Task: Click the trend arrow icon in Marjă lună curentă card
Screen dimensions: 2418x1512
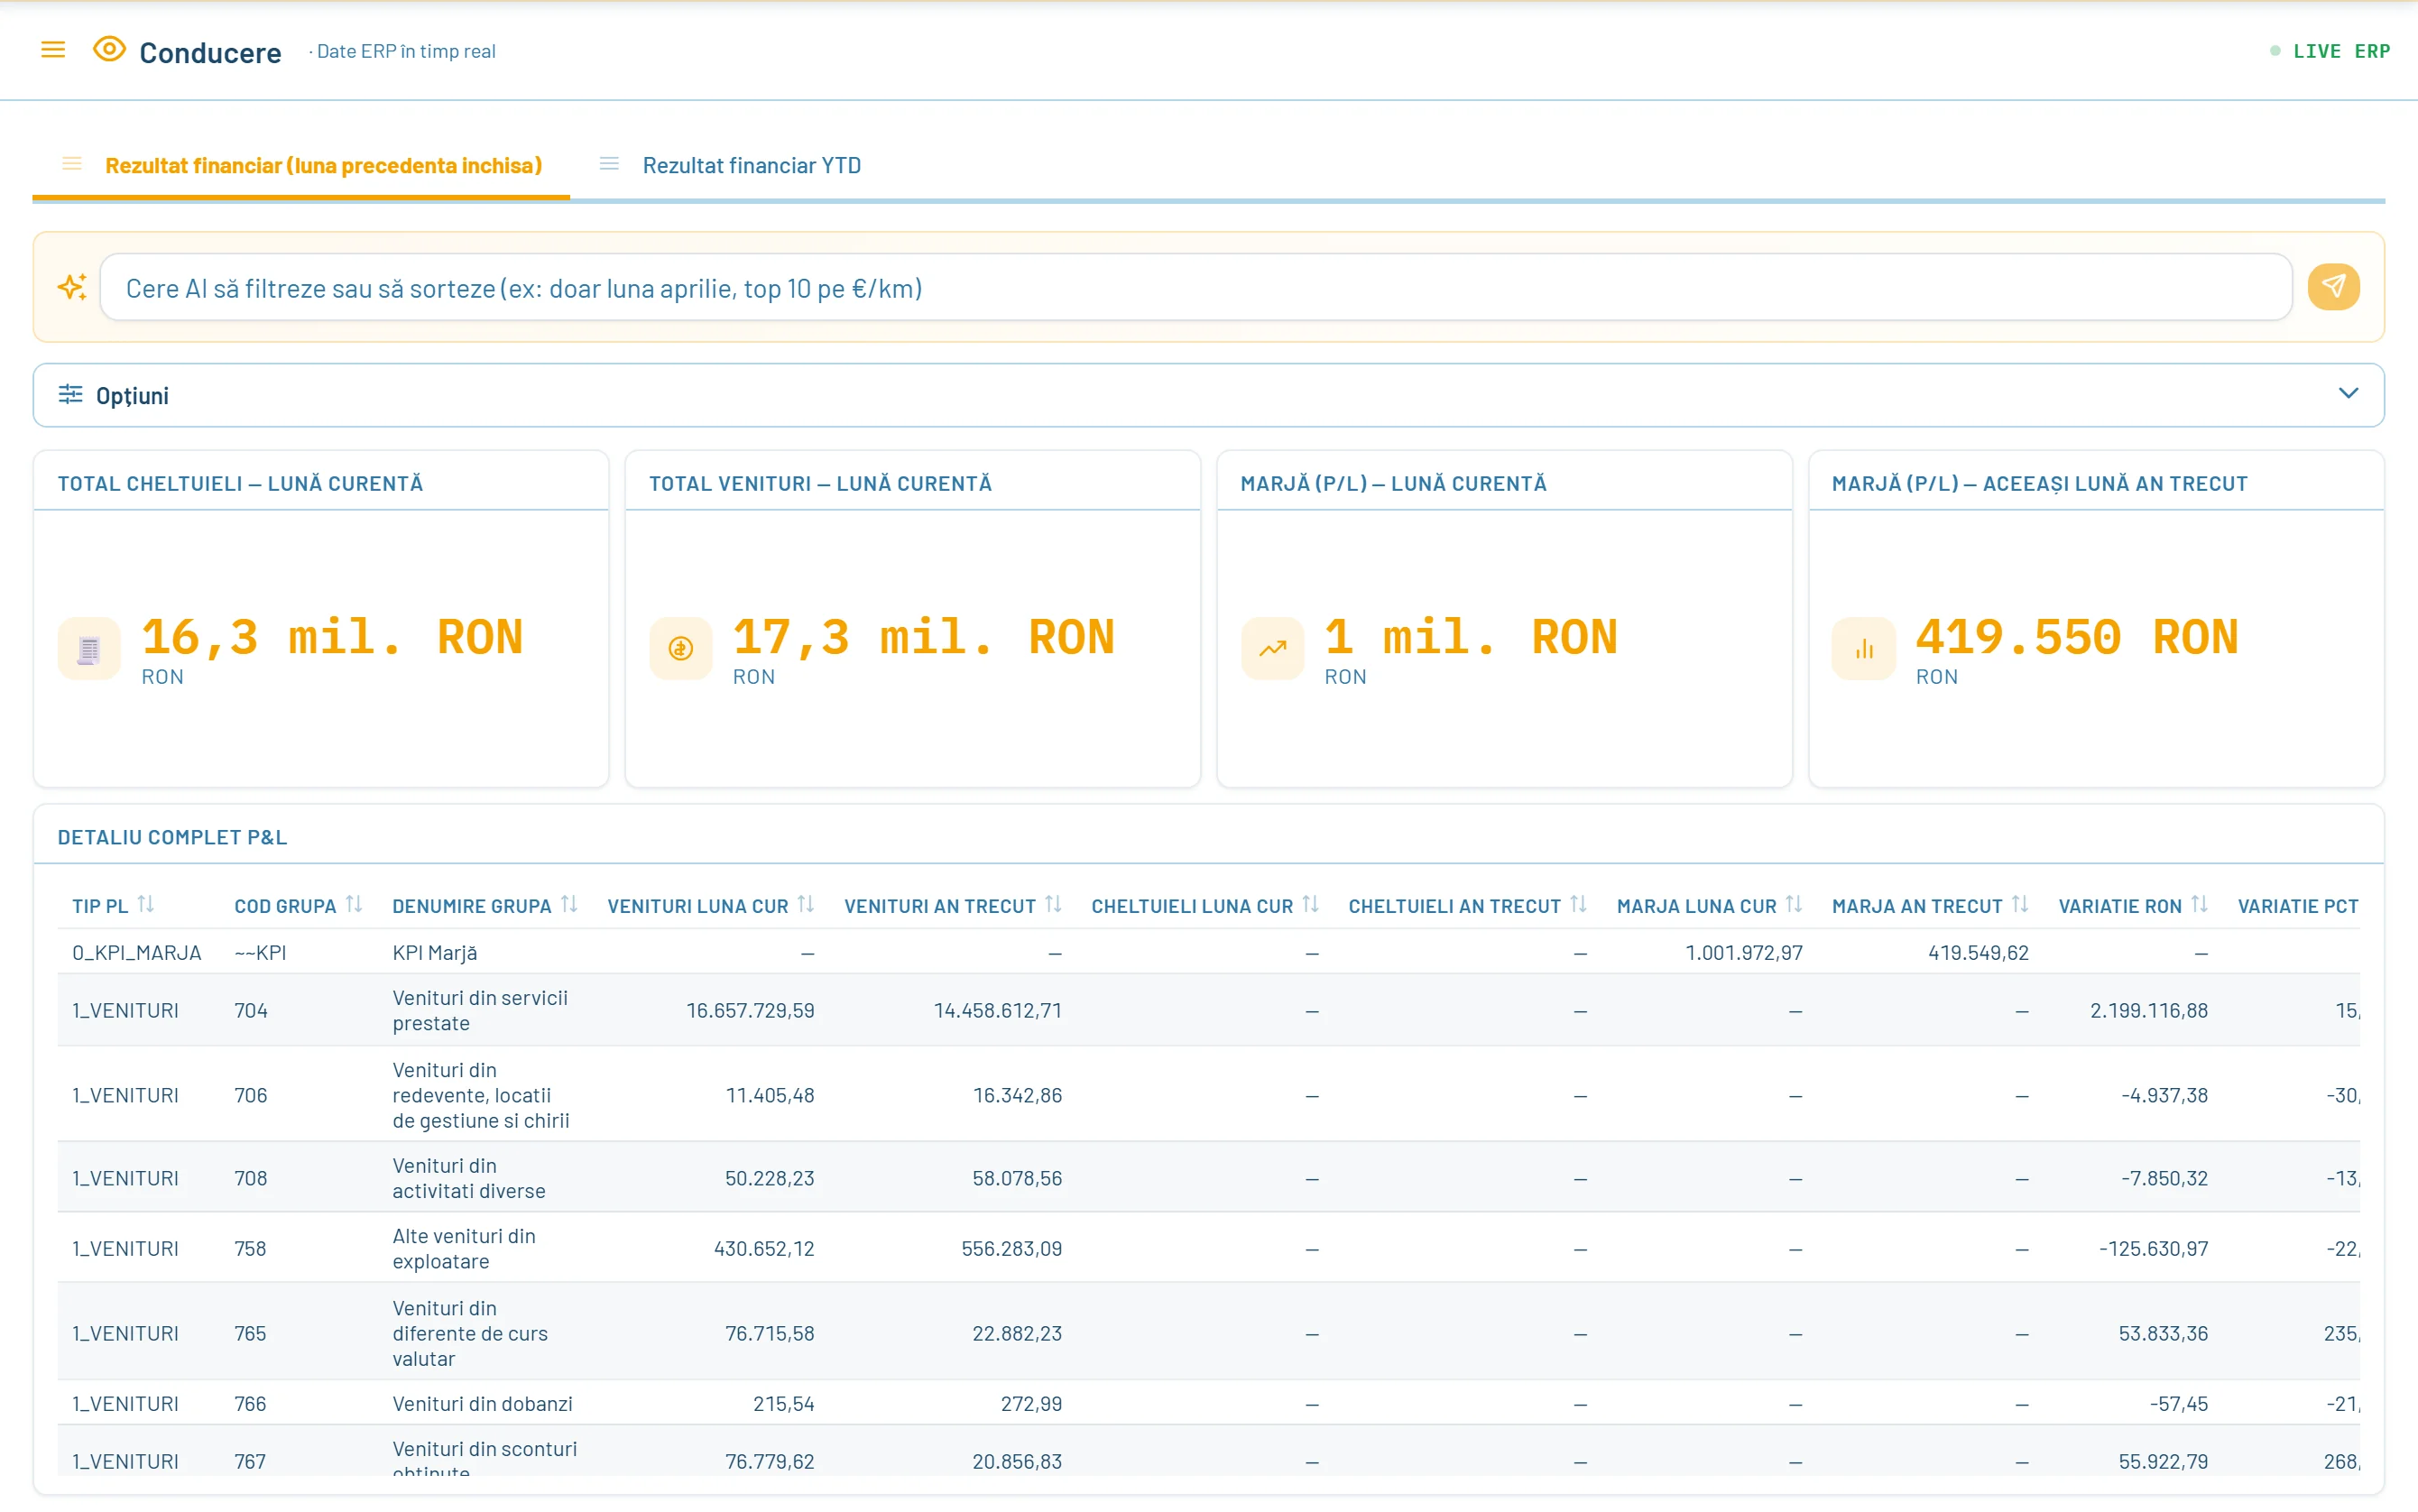Action: [x=1272, y=650]
